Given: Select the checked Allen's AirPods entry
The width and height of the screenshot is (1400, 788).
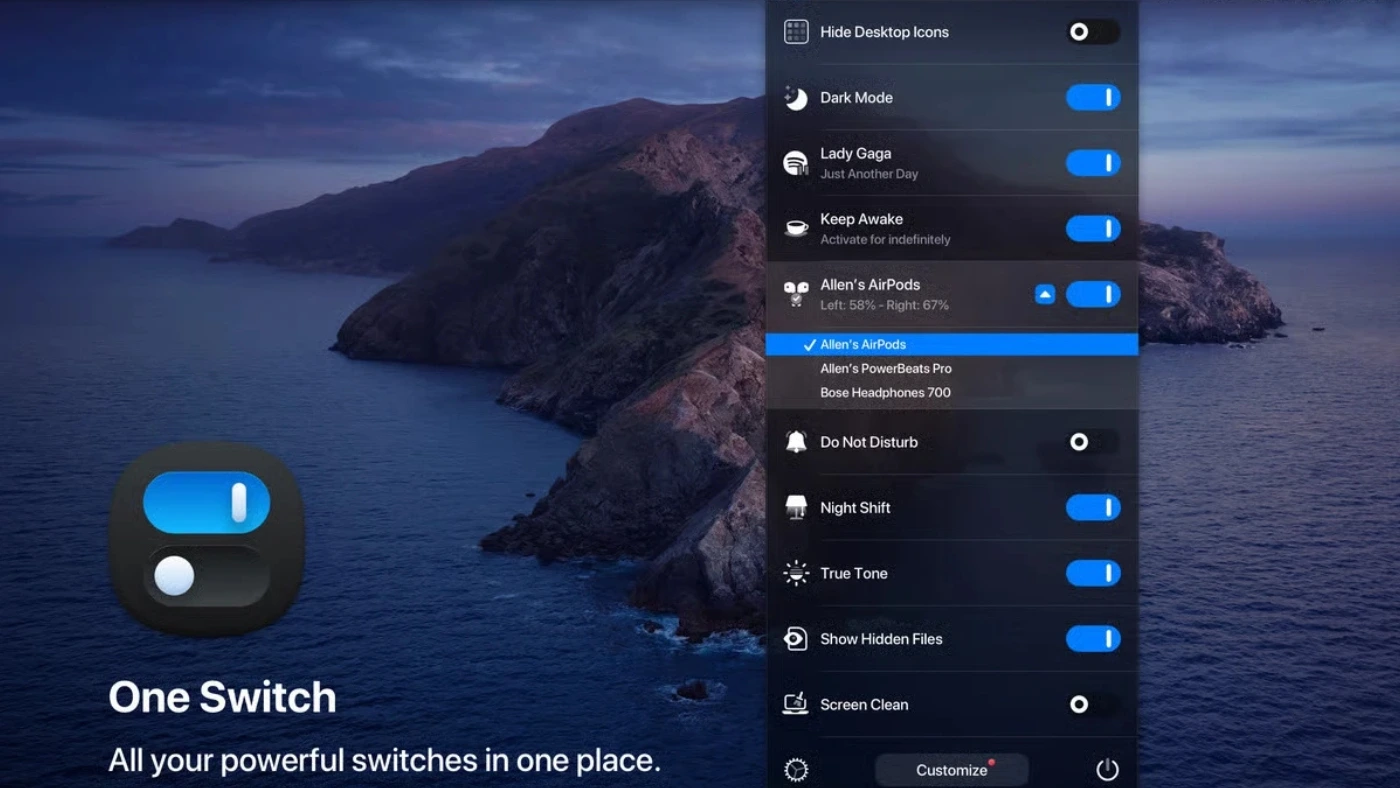Looking at the screenshot, I should 862,345.
